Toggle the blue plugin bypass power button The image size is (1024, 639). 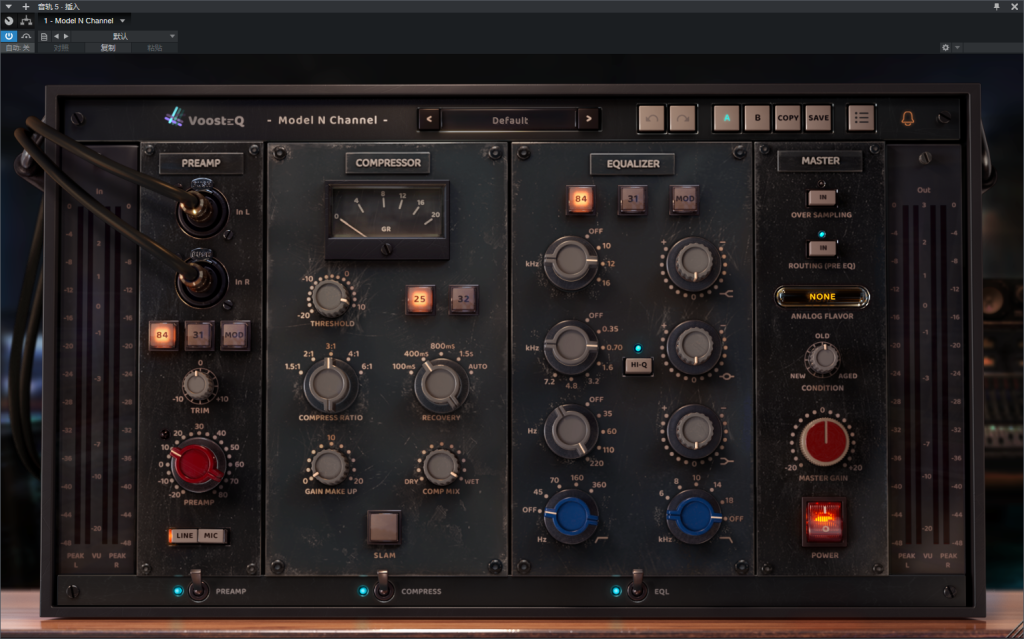9,37
